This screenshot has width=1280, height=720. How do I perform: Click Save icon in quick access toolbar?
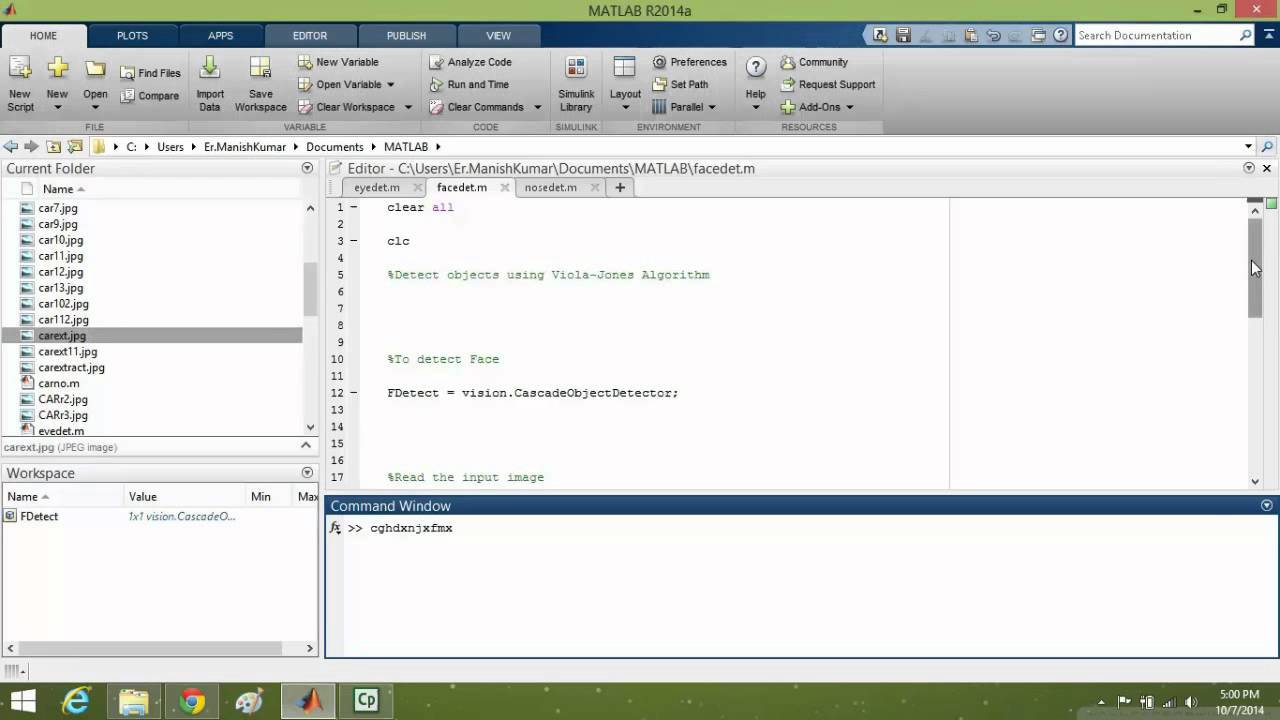(x=903, y=35)
